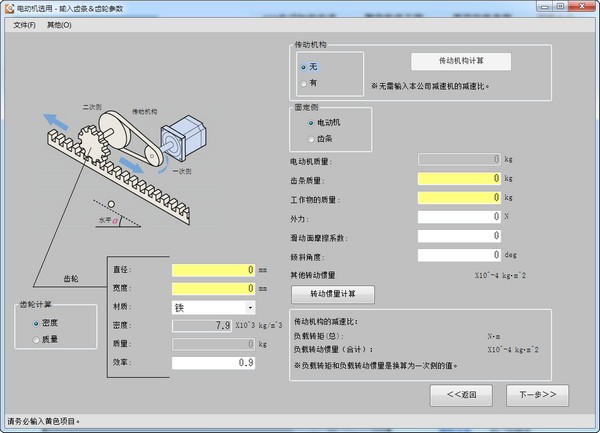This screenshot has height=433, width=600.
Task: Select 无 in 传动机构 group
Action: pyautogui.click(x=309, y=67)
